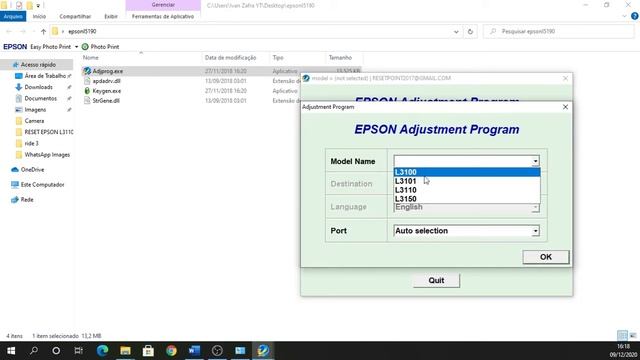Open Acesso rápido in navigation pane
This screenshot has width=640, height=360.
click(38, 64)
